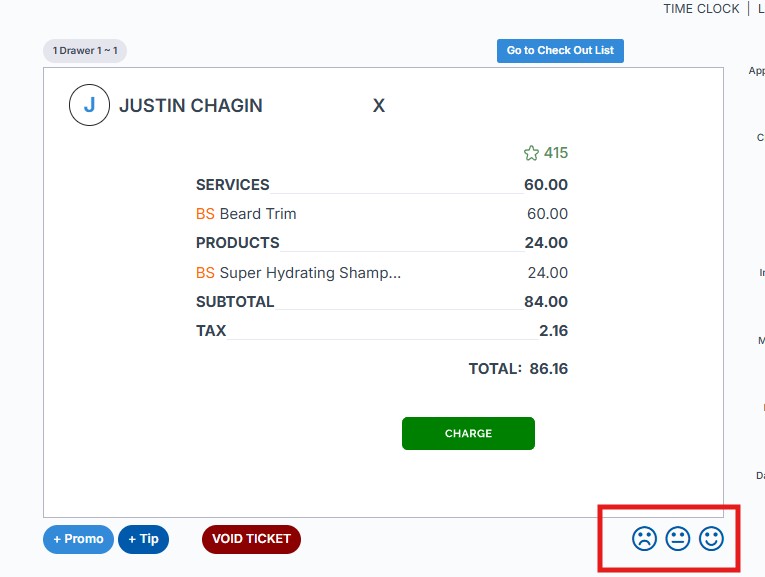Screen dimensions: 765x577
Task: Select the Super Hydrating Shamp... product line
Action: [x=310, y=273]
